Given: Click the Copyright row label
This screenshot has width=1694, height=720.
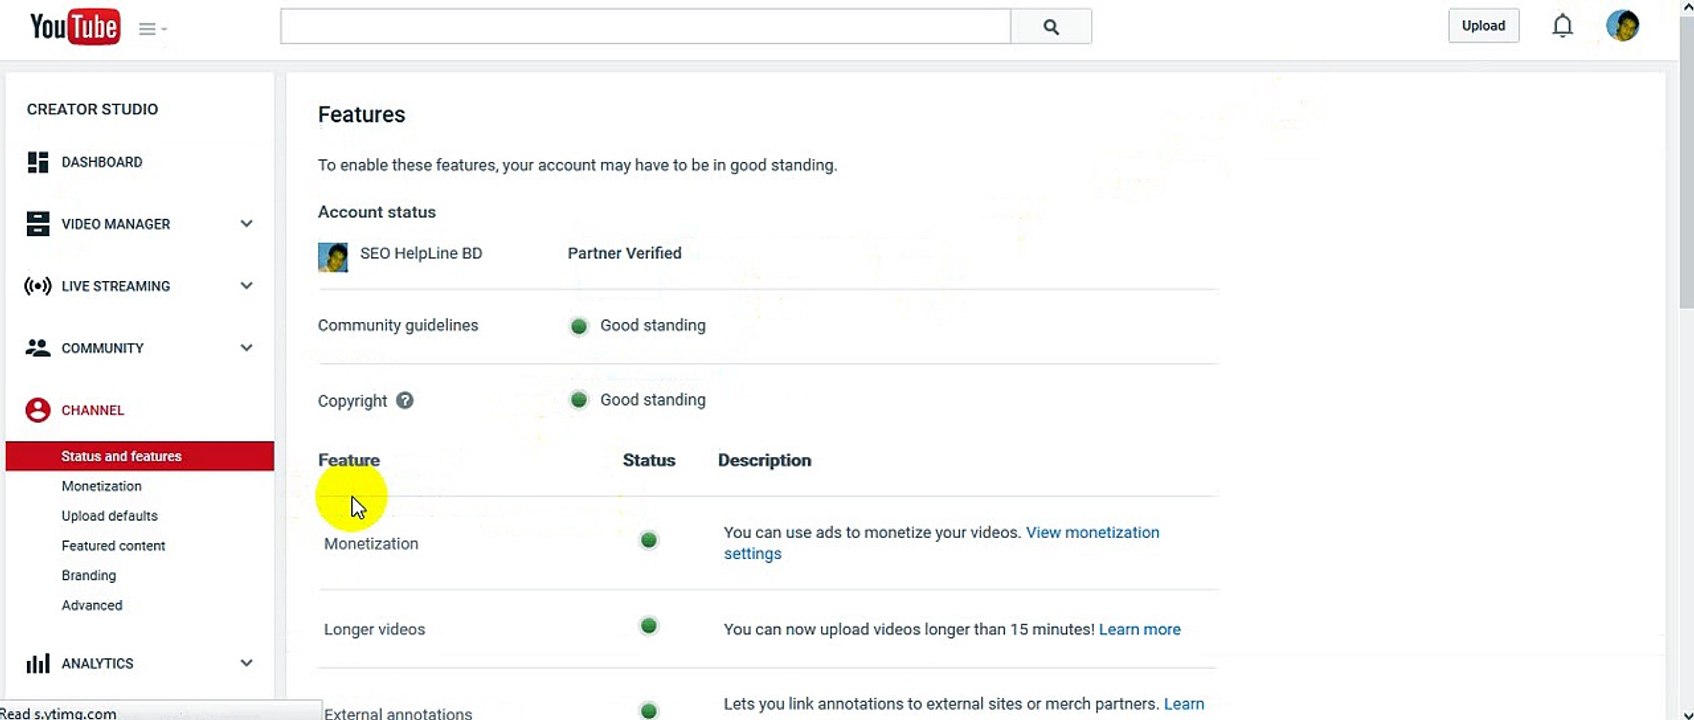Looking at the screenshot, I should click(353, 401).
